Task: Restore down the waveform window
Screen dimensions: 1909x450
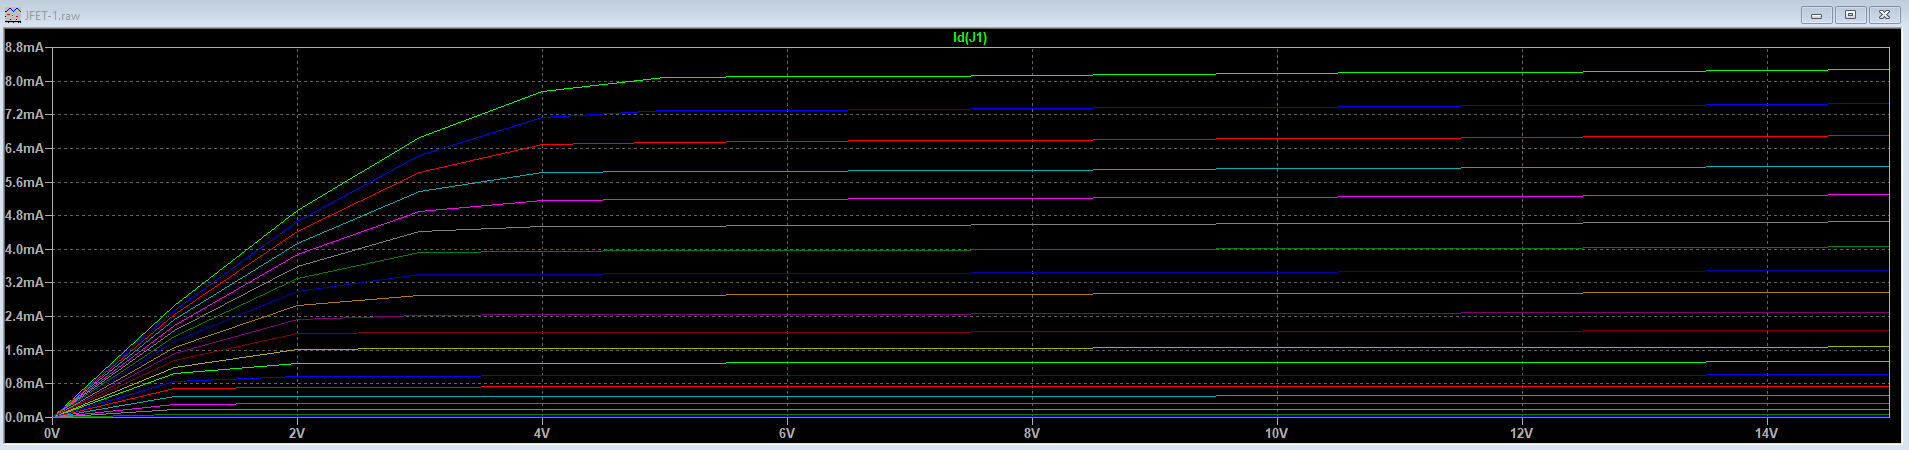Action: pos(1850,15)
